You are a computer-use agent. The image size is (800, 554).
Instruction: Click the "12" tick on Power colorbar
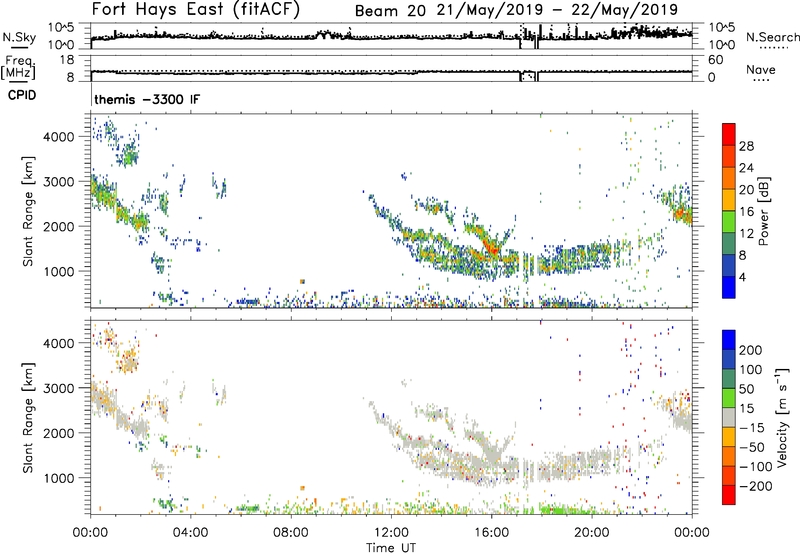(x=746, y=234)
